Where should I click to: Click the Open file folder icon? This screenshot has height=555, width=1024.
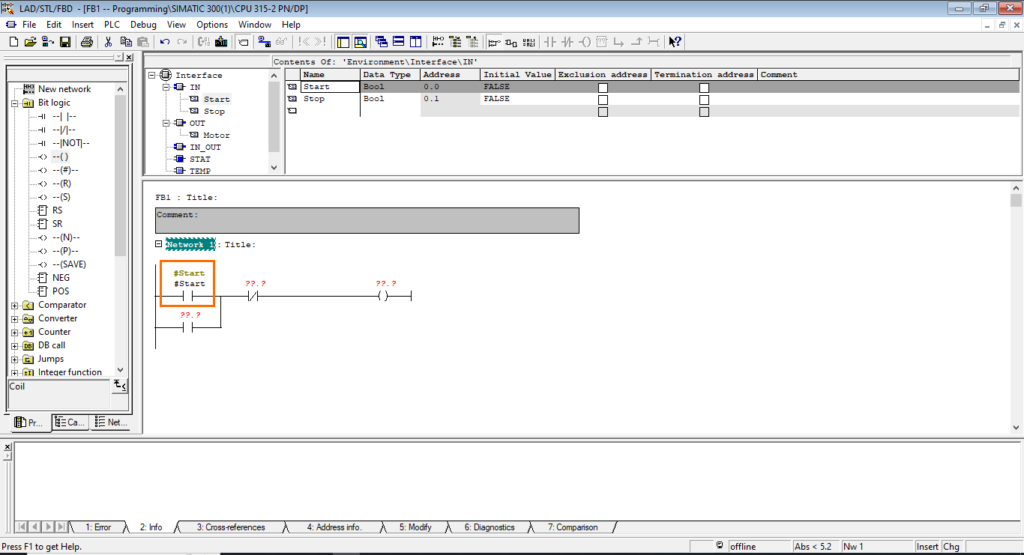pyautogui.click(x=31, y=42)
